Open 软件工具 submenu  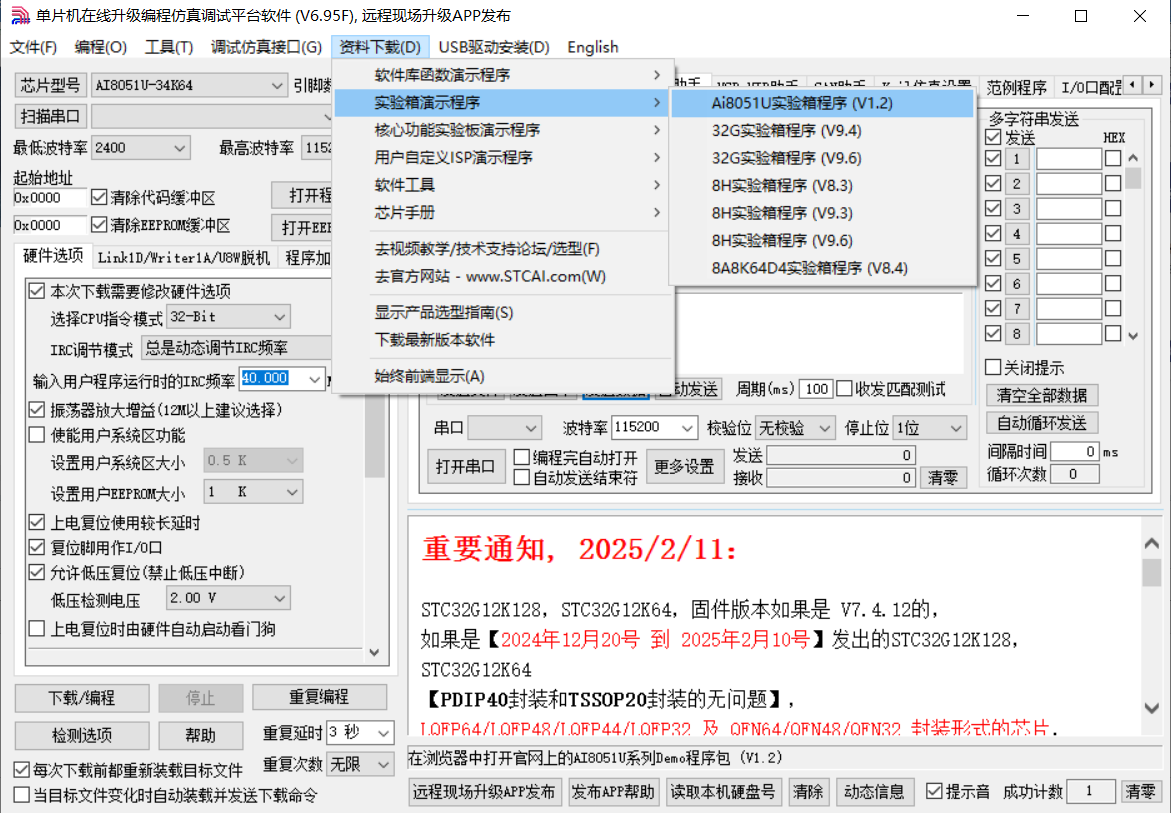pyautogui.click(x=503, y=184)
